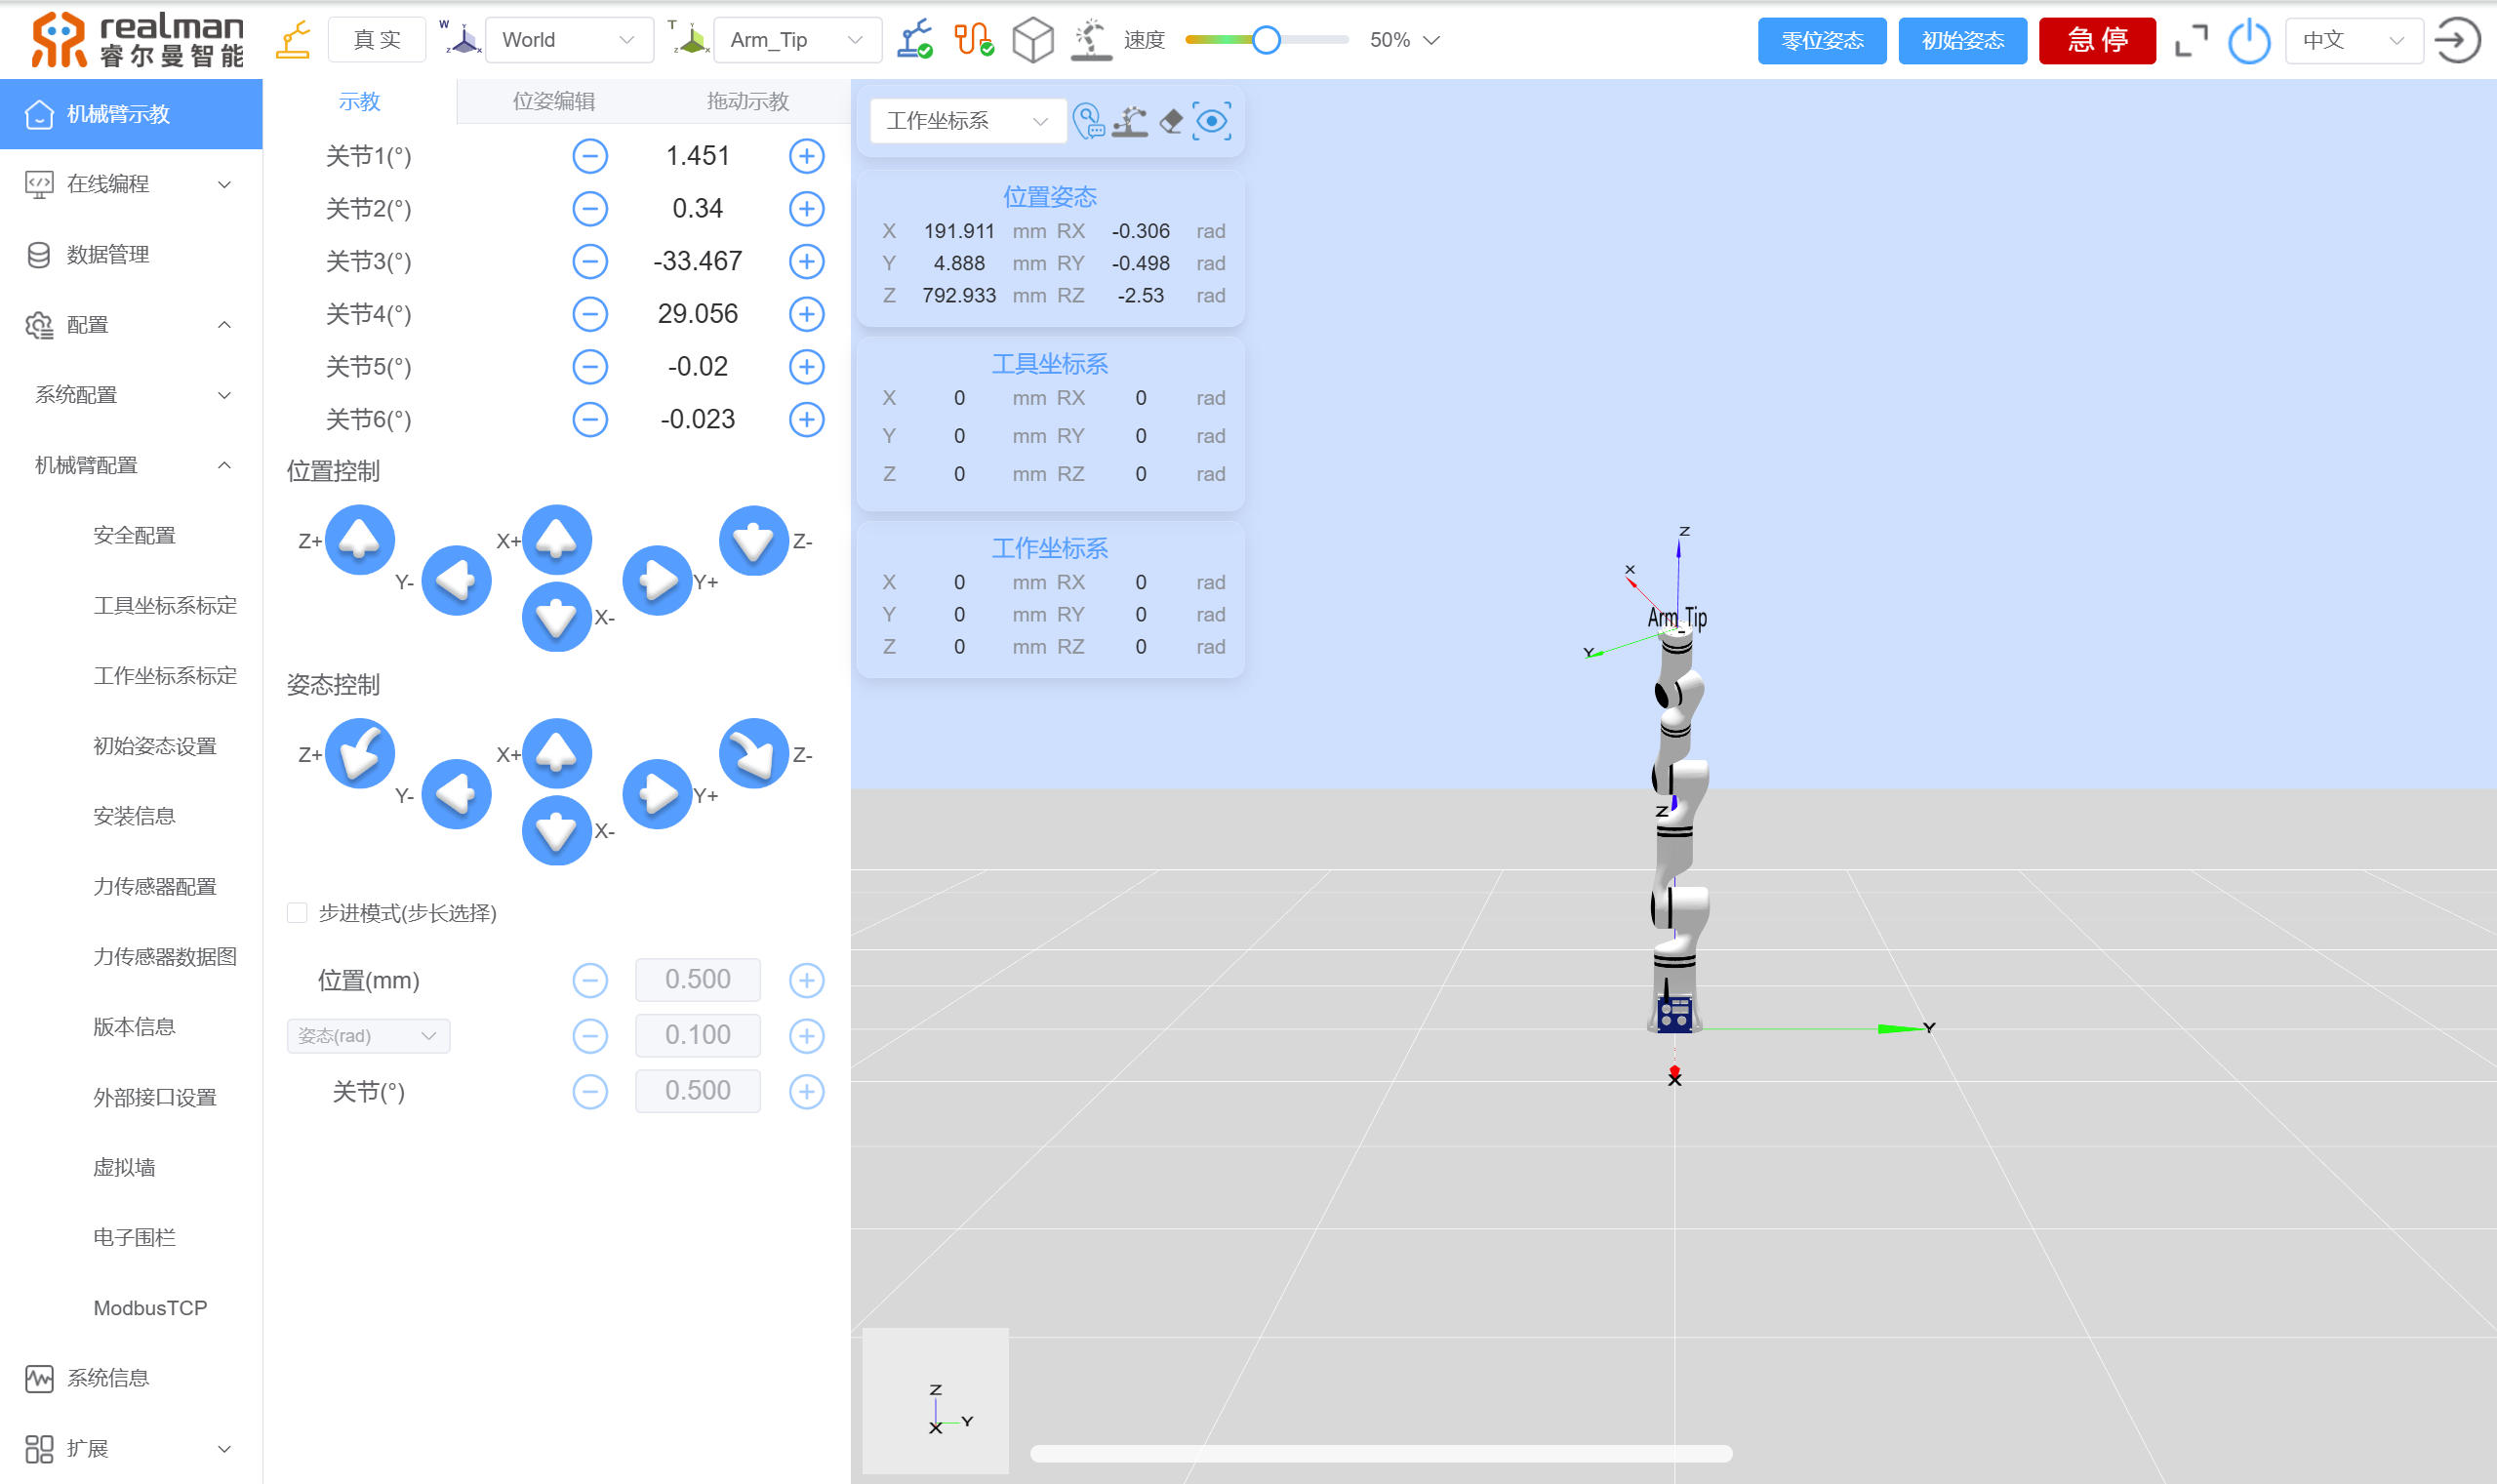Open the 数据管理 sidebar item
The width and height of the screenshot is (2497, 1484).
(x=131, y=255)
